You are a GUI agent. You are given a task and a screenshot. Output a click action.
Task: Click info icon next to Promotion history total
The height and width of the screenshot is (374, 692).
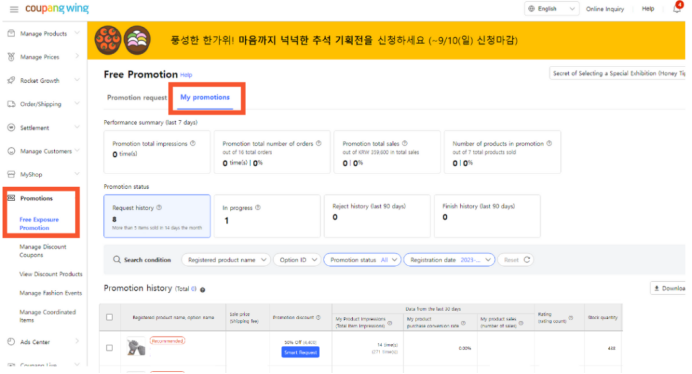[203, 290]
